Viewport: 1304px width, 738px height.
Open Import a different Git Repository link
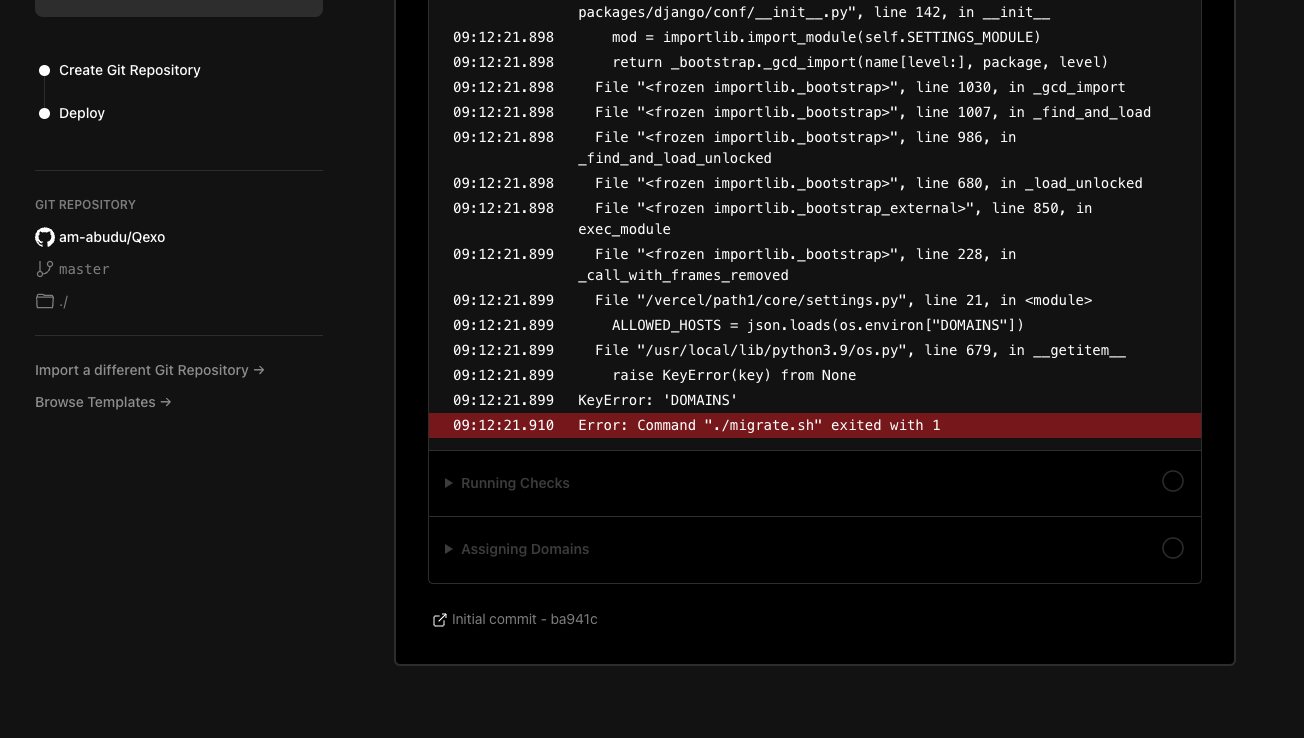pos(149,370)
